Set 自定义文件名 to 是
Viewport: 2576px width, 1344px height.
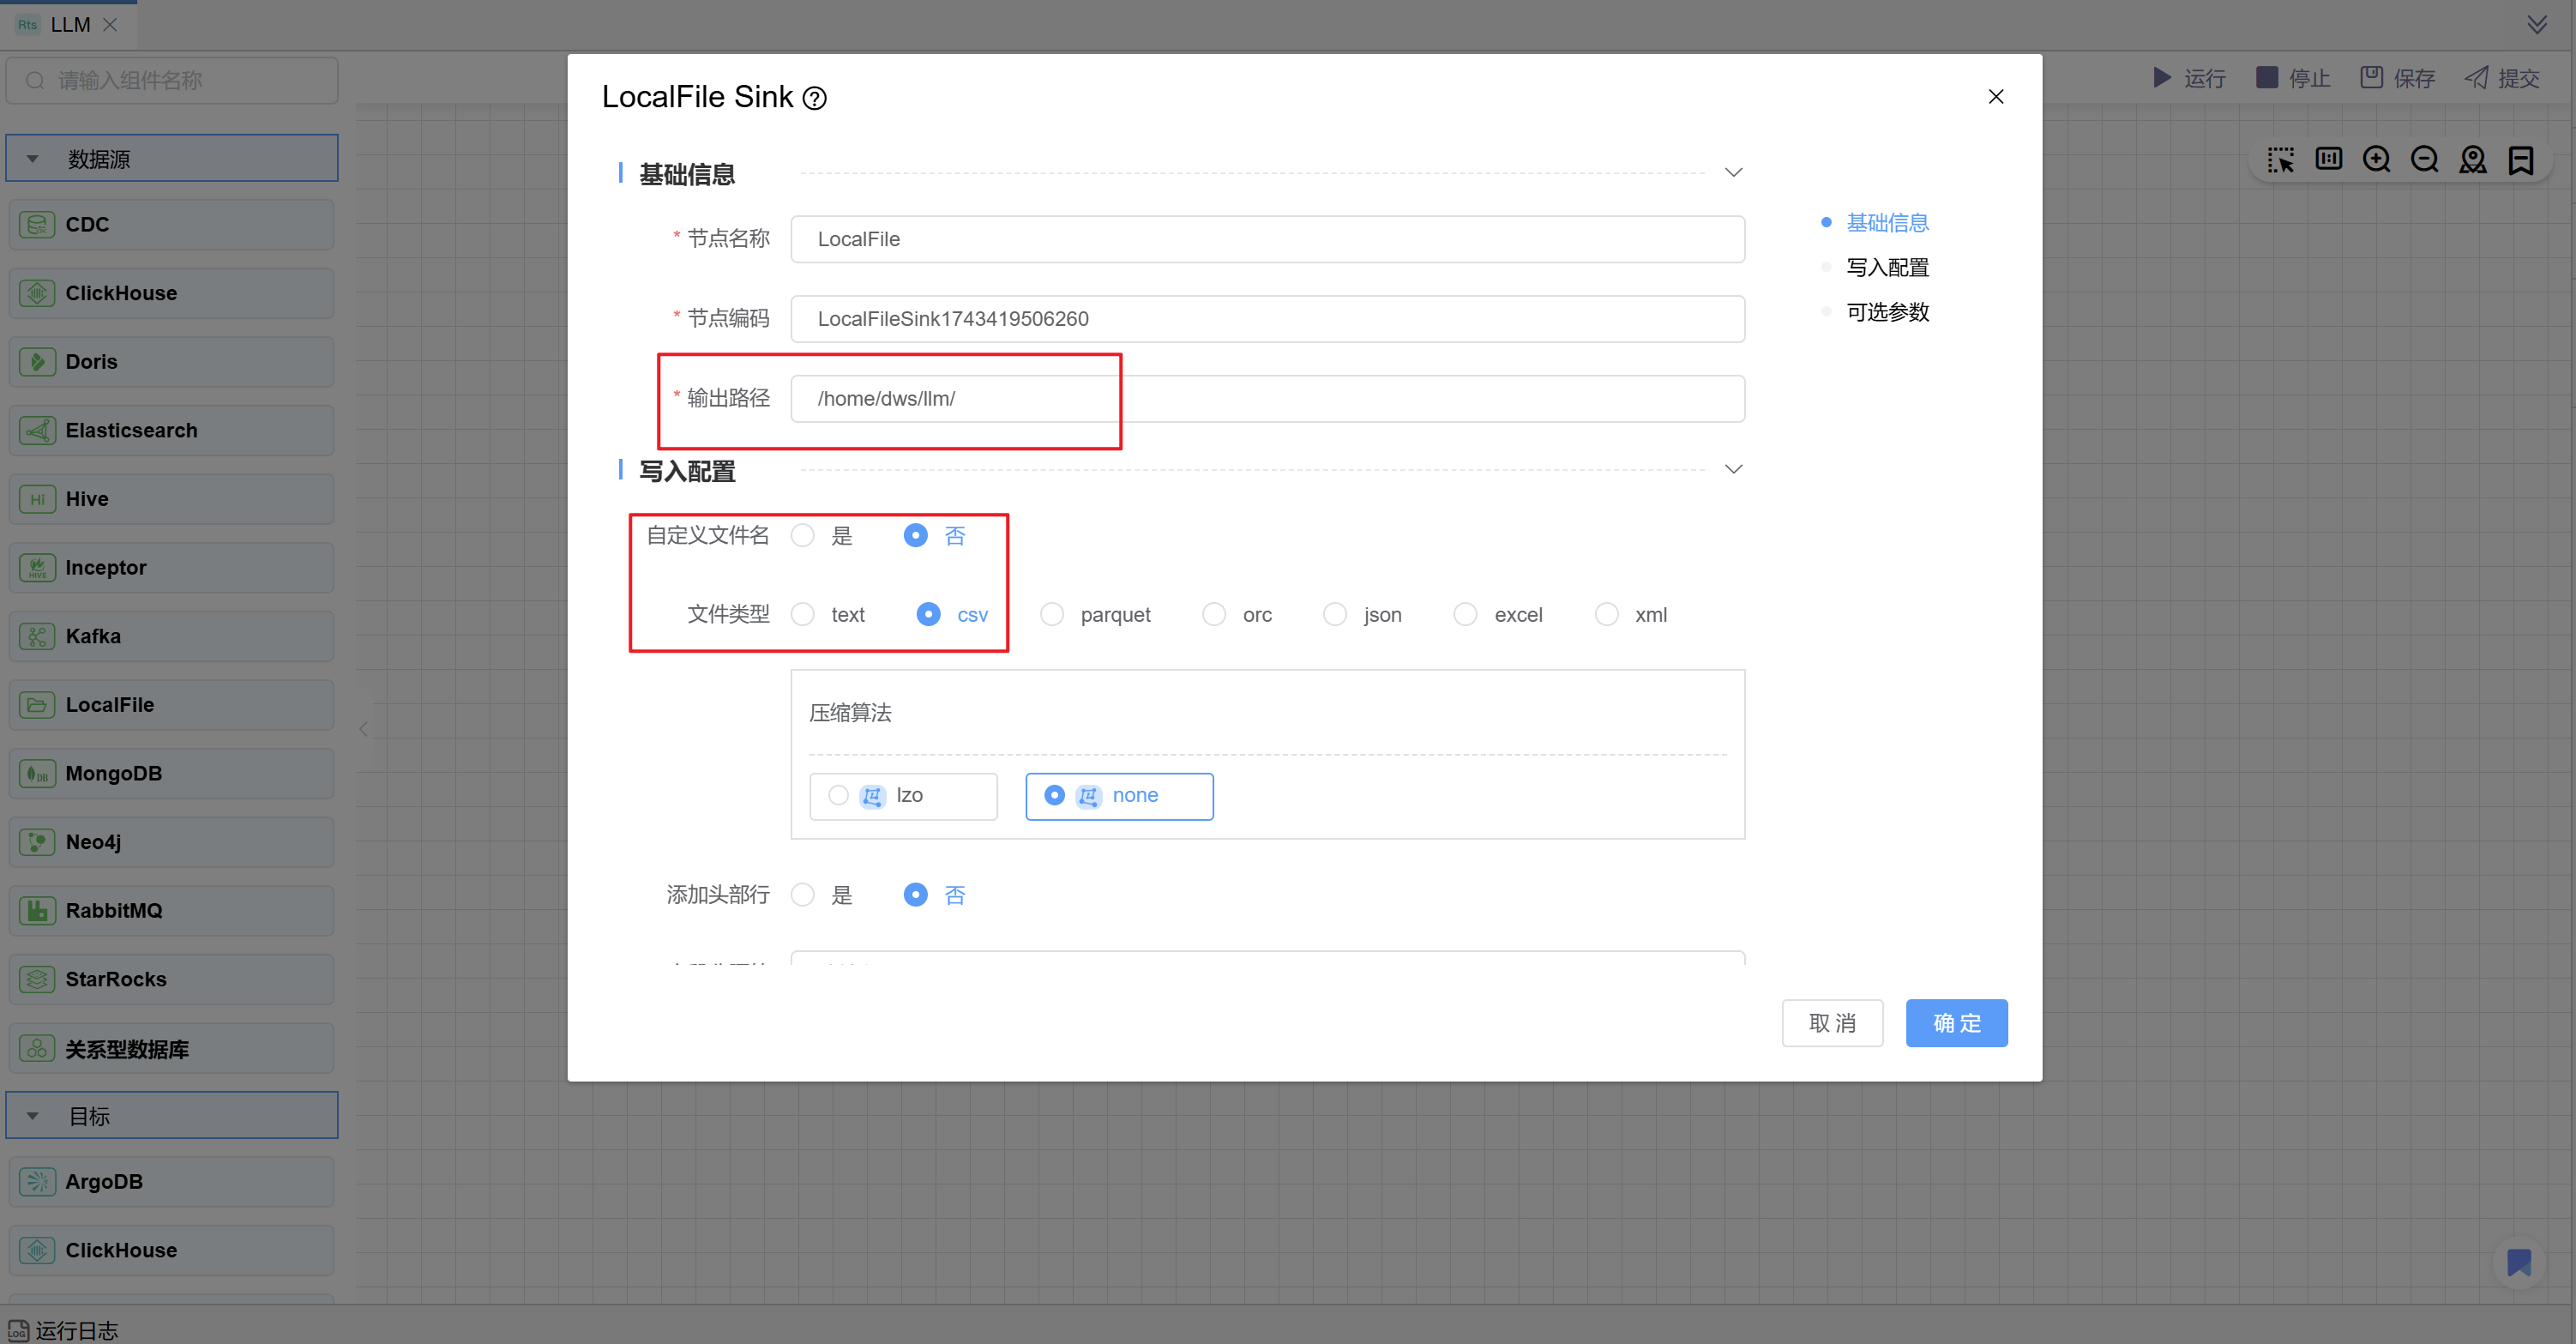point(803,536)
